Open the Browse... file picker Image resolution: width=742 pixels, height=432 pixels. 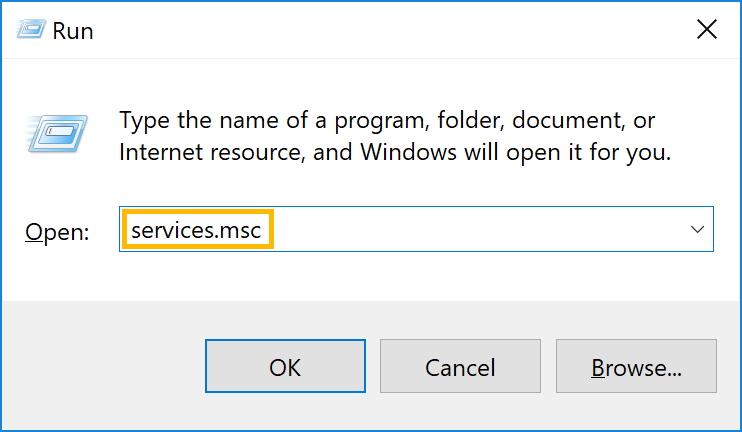pos(636,367)
